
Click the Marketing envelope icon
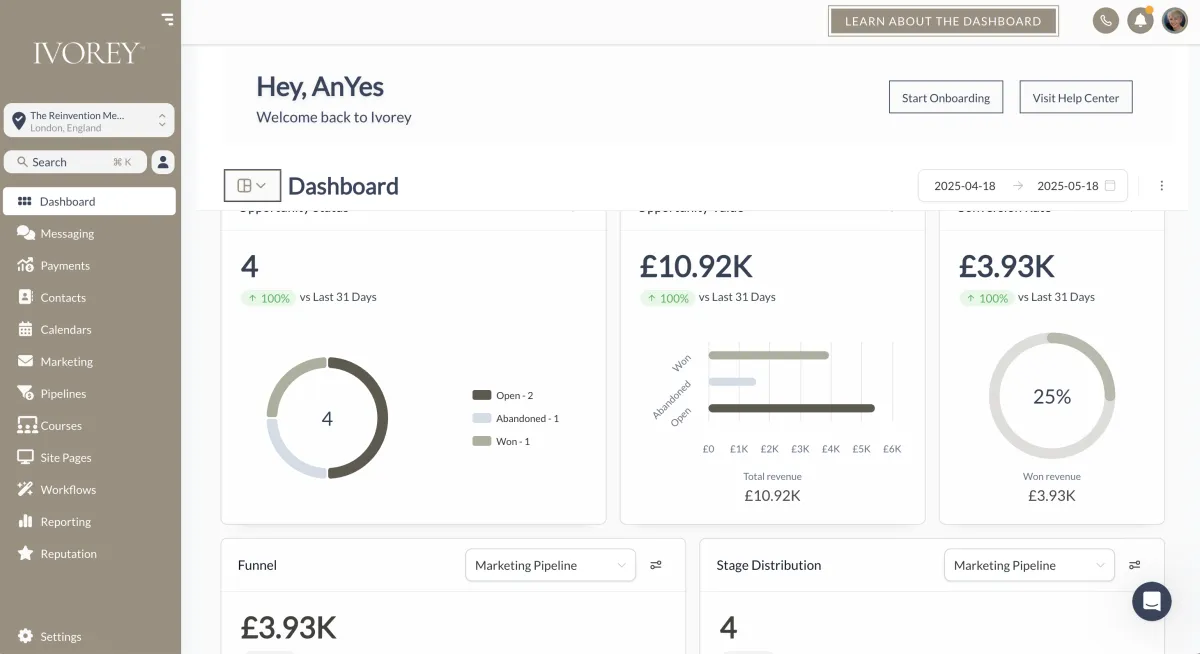tap(25, 361)
